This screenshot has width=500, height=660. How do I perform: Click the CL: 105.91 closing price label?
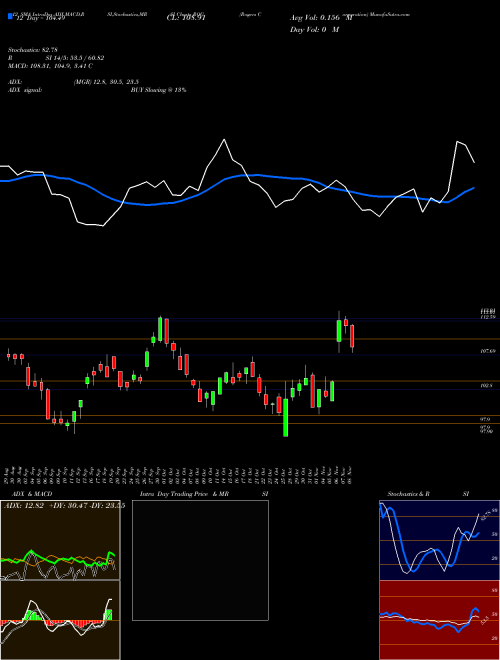[x=186, y=18]
